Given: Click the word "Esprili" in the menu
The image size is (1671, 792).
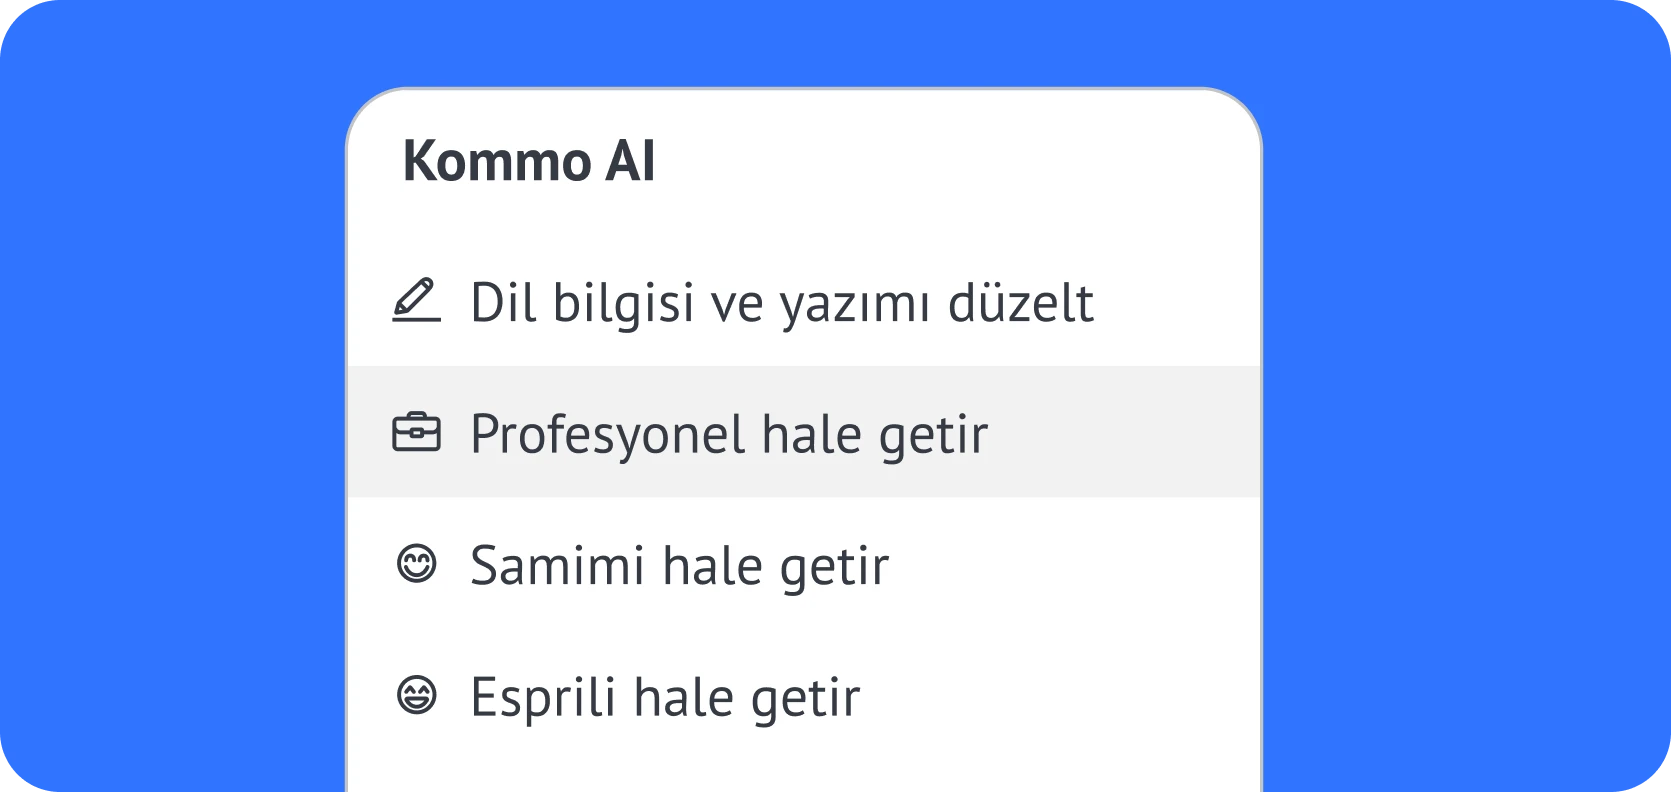Looking at the screenshot, I should (x=543, y=697).
